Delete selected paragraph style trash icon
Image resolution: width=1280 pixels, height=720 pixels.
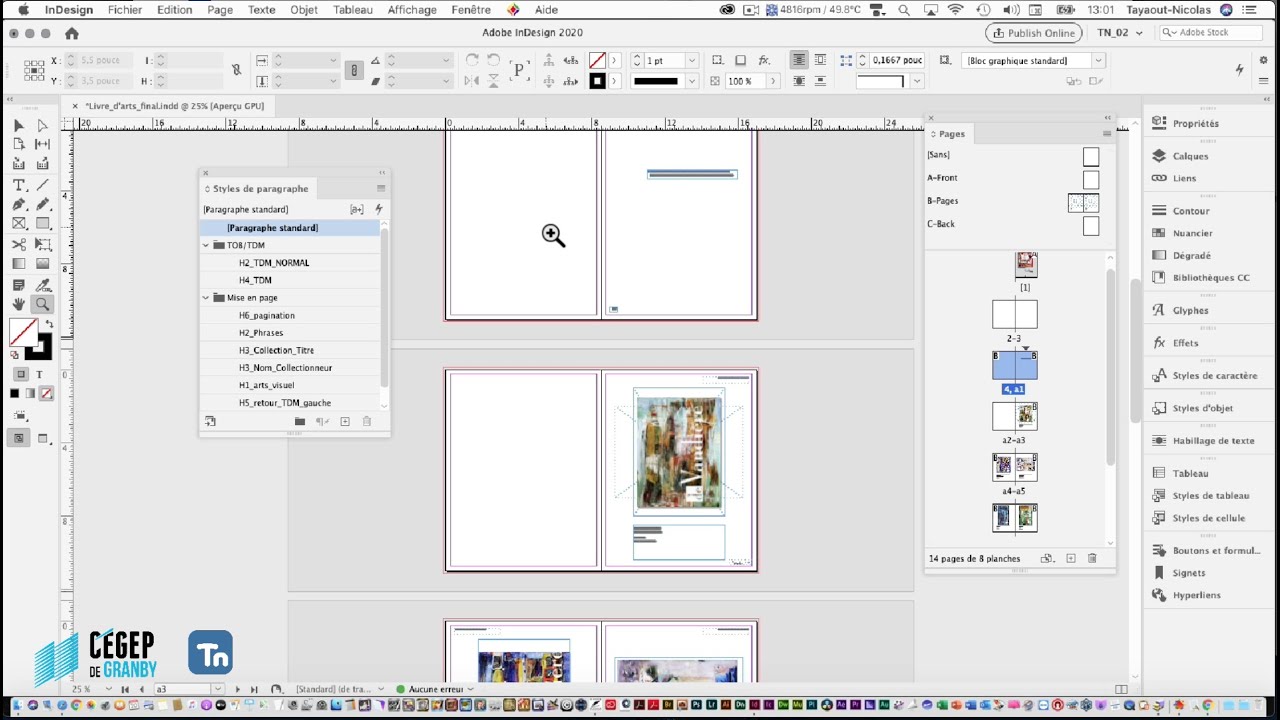click(x=367, y=422)
